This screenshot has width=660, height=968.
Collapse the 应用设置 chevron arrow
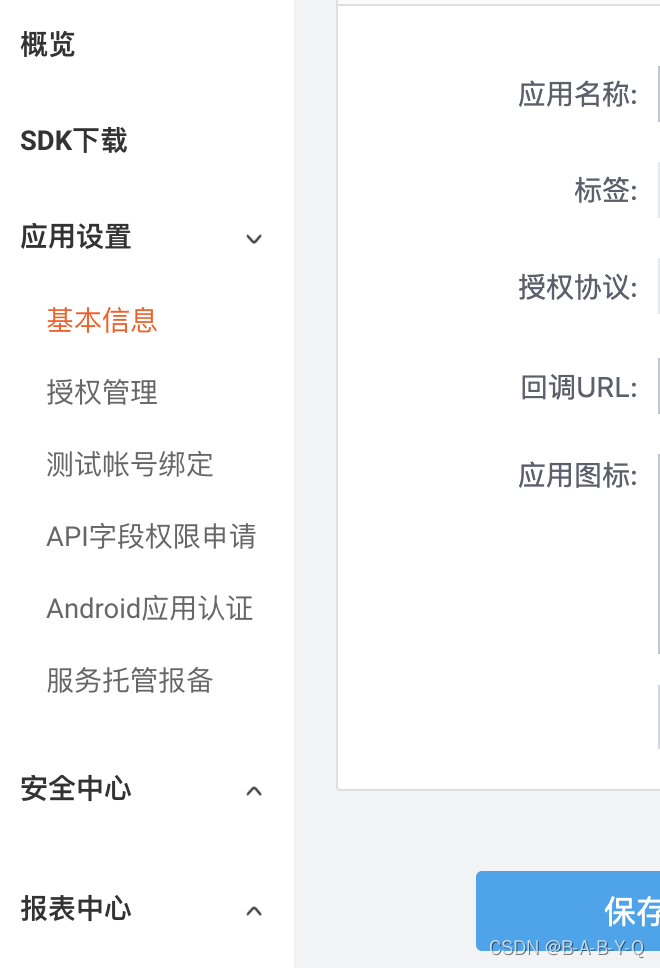click(254, 239)
